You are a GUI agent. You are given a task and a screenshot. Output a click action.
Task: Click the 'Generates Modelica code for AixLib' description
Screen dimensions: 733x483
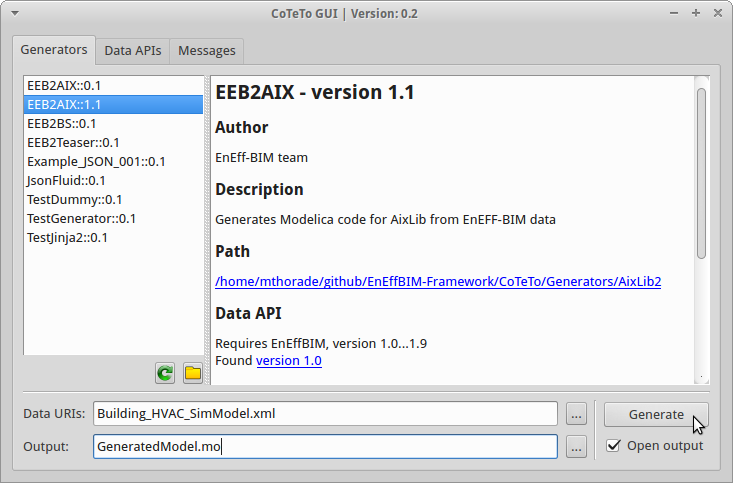click(385, 220)
